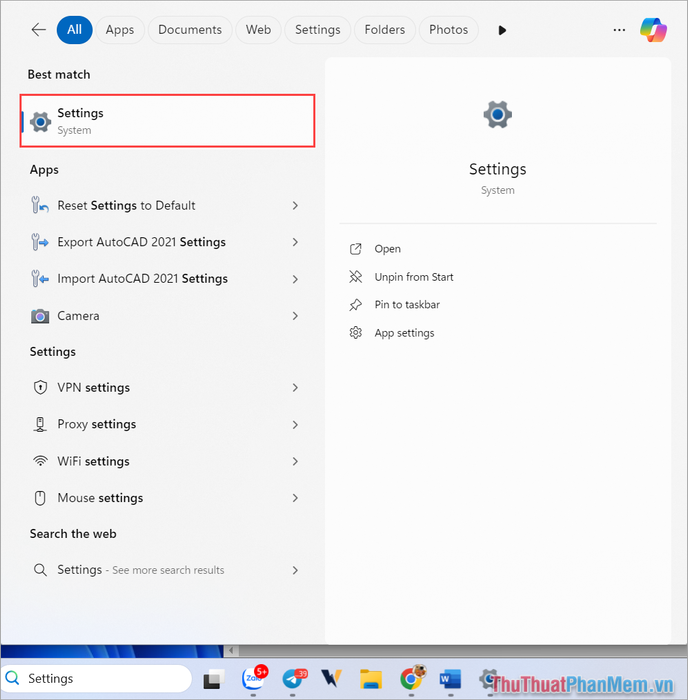This screenshot has height=700, width=688.
Task: Open the three-dots more options menu
Action: (x=619, y=30)
